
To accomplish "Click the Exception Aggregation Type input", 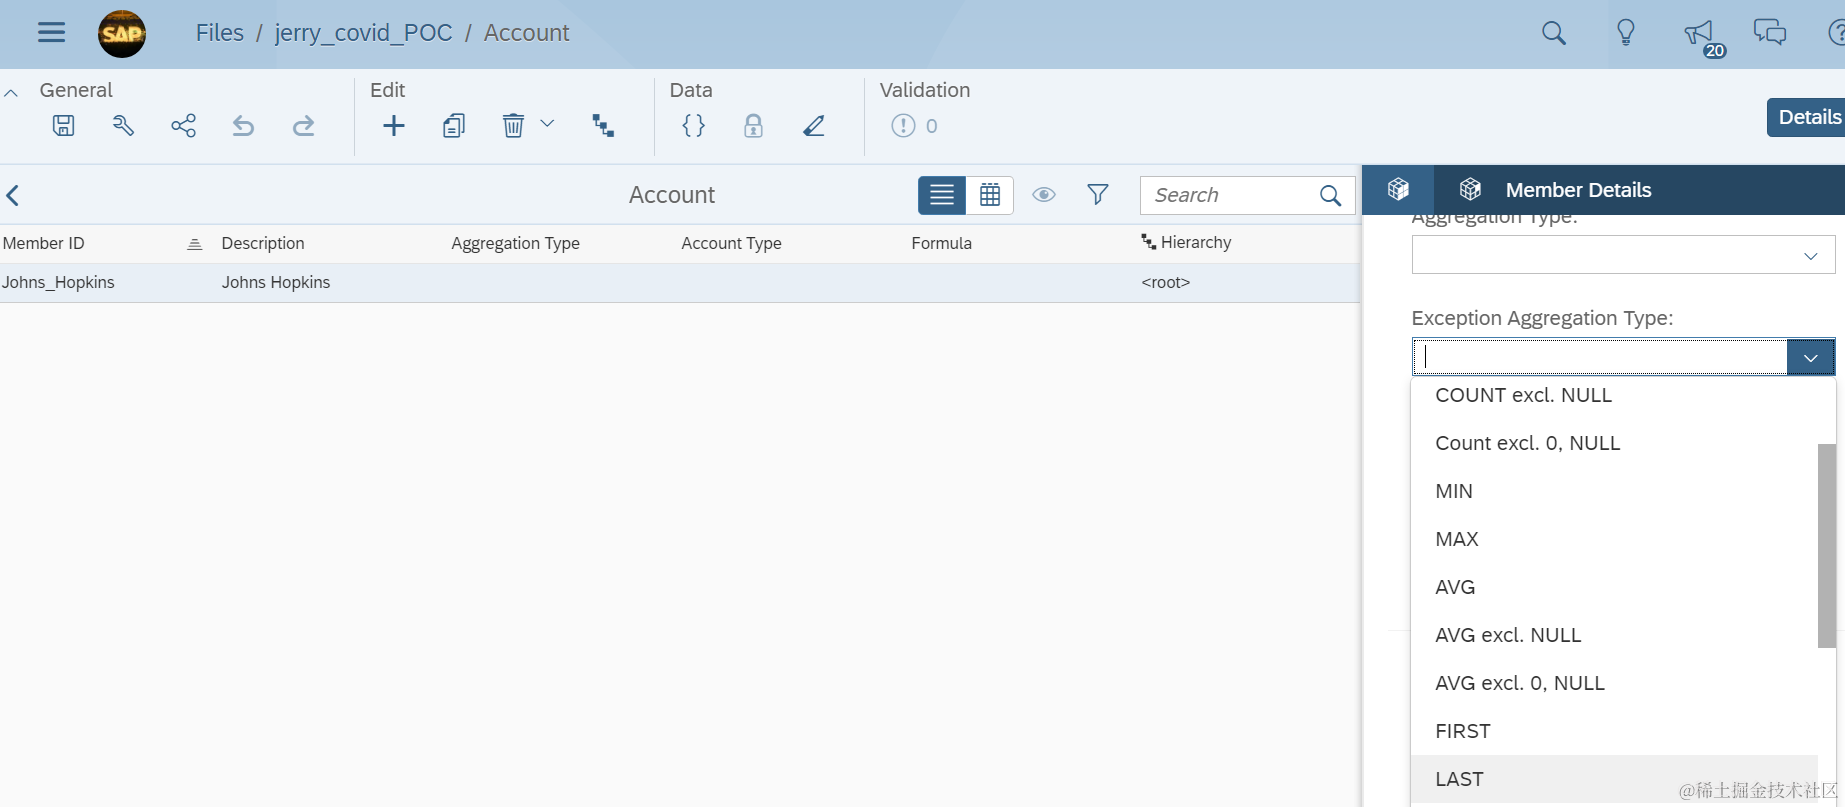I will pyautogui.click(x=1600, y=357).
